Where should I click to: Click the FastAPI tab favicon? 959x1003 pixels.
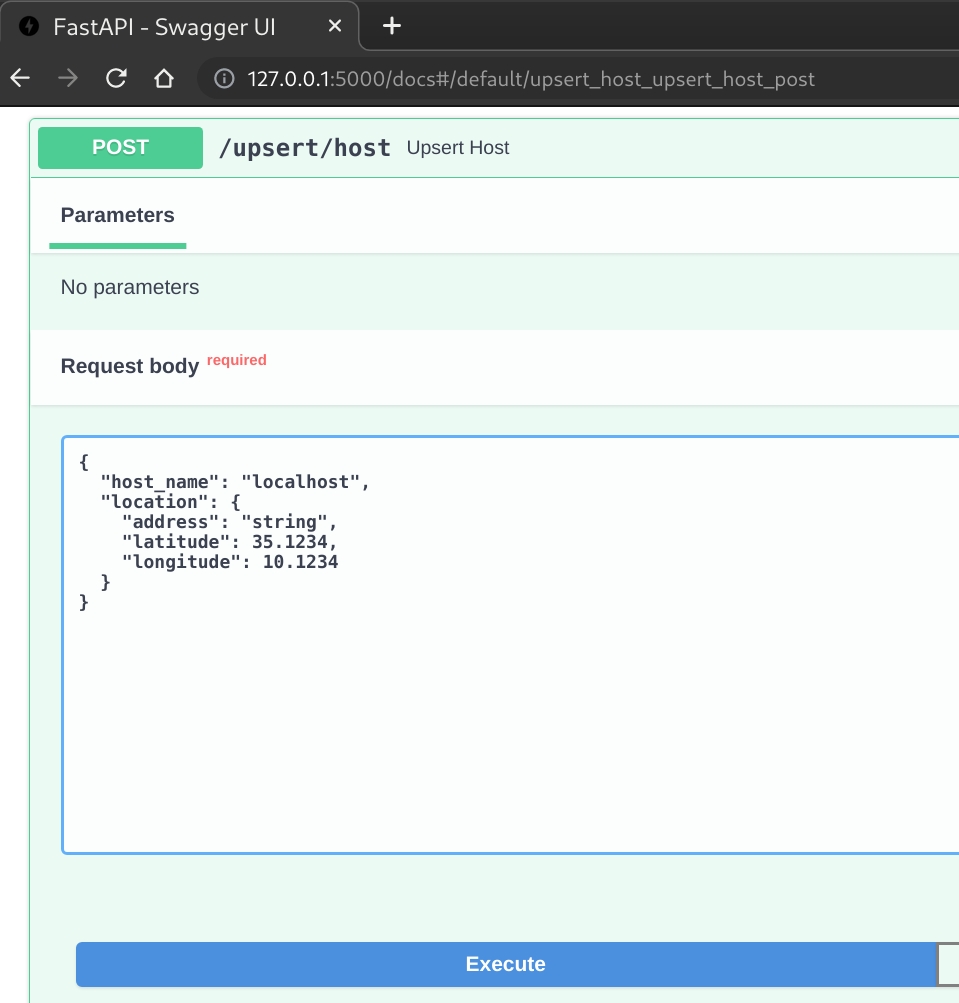point(29,26)
